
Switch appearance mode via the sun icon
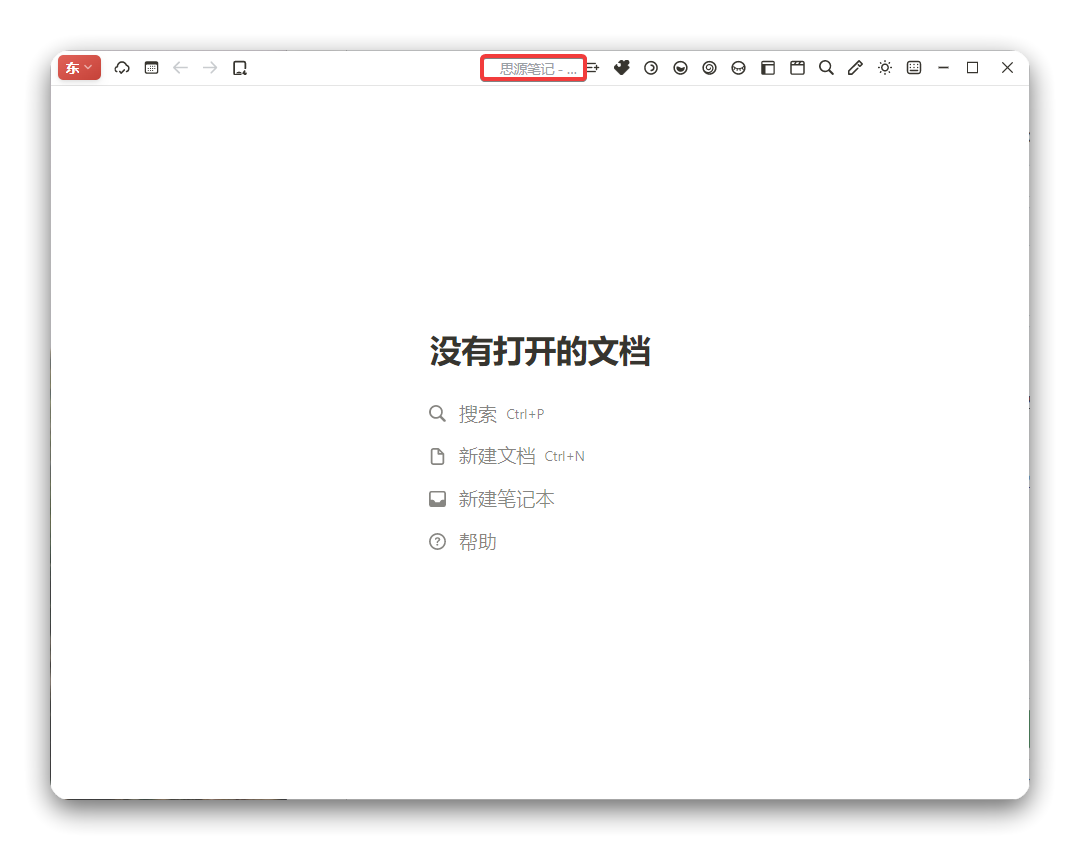884,67
